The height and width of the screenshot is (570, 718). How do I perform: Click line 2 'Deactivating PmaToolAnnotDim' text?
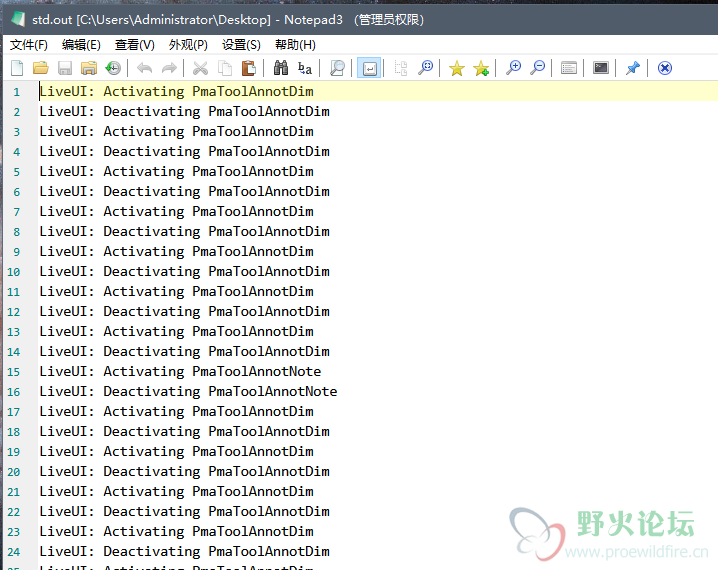(216, 111)
